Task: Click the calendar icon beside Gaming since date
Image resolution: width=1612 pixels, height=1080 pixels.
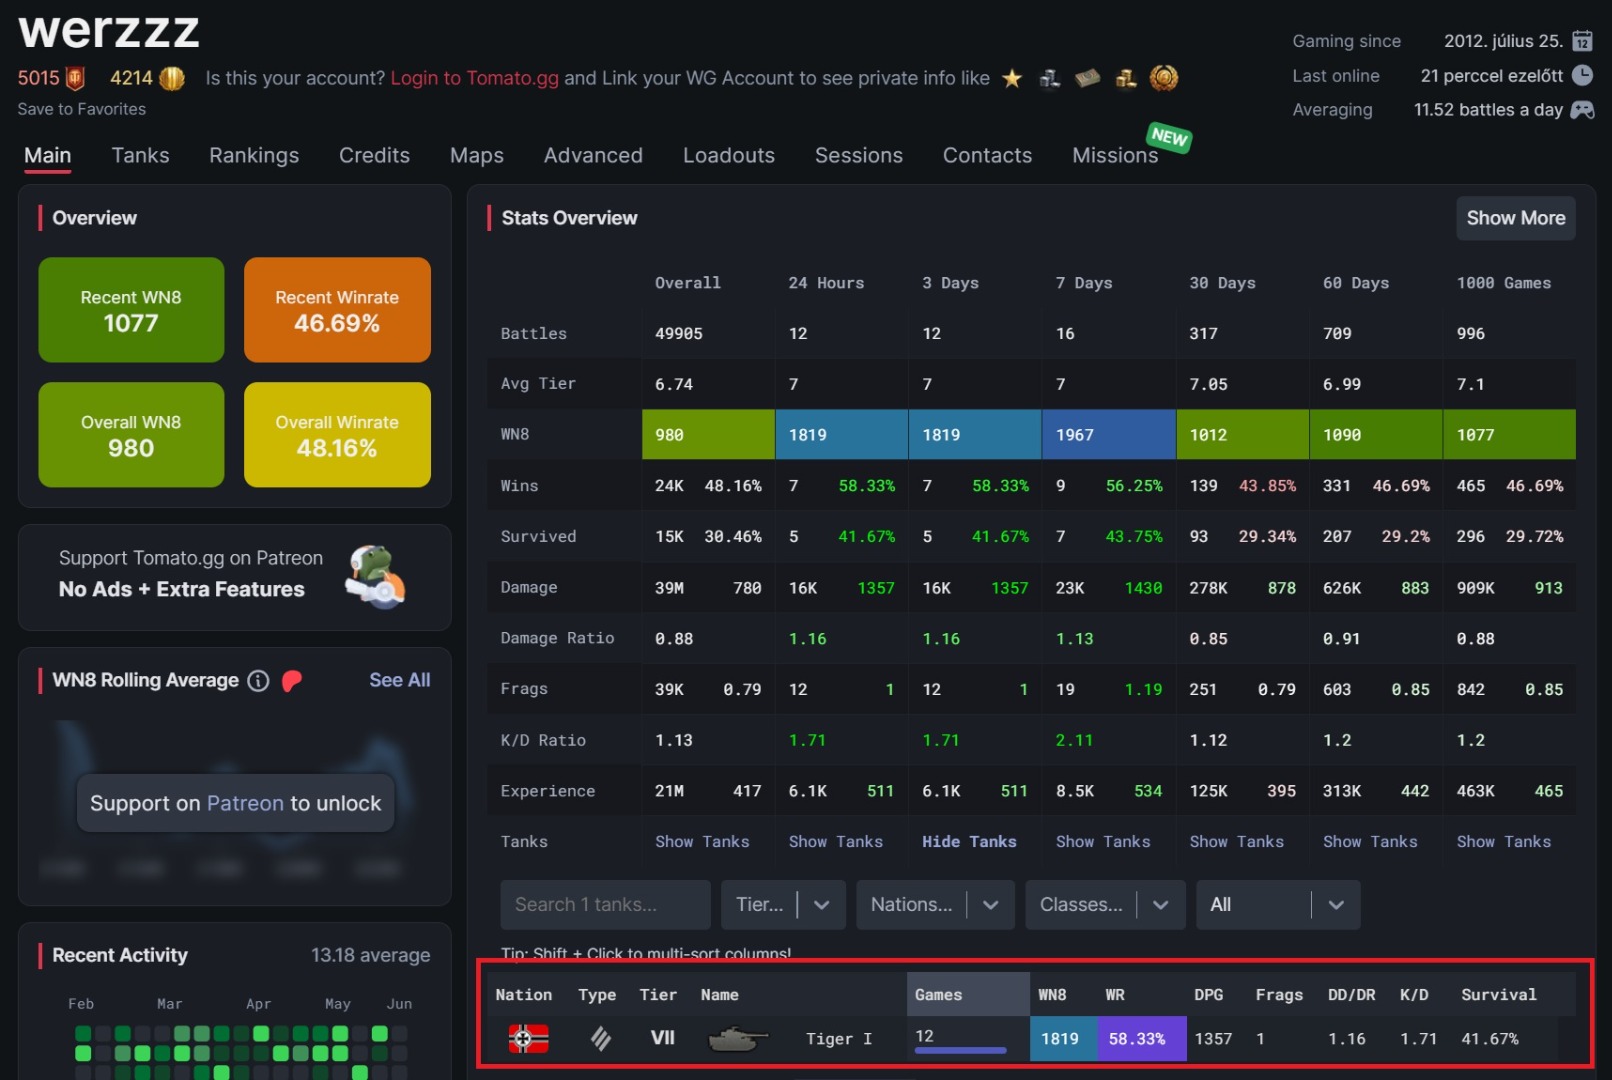Action: coord(1582,41)
